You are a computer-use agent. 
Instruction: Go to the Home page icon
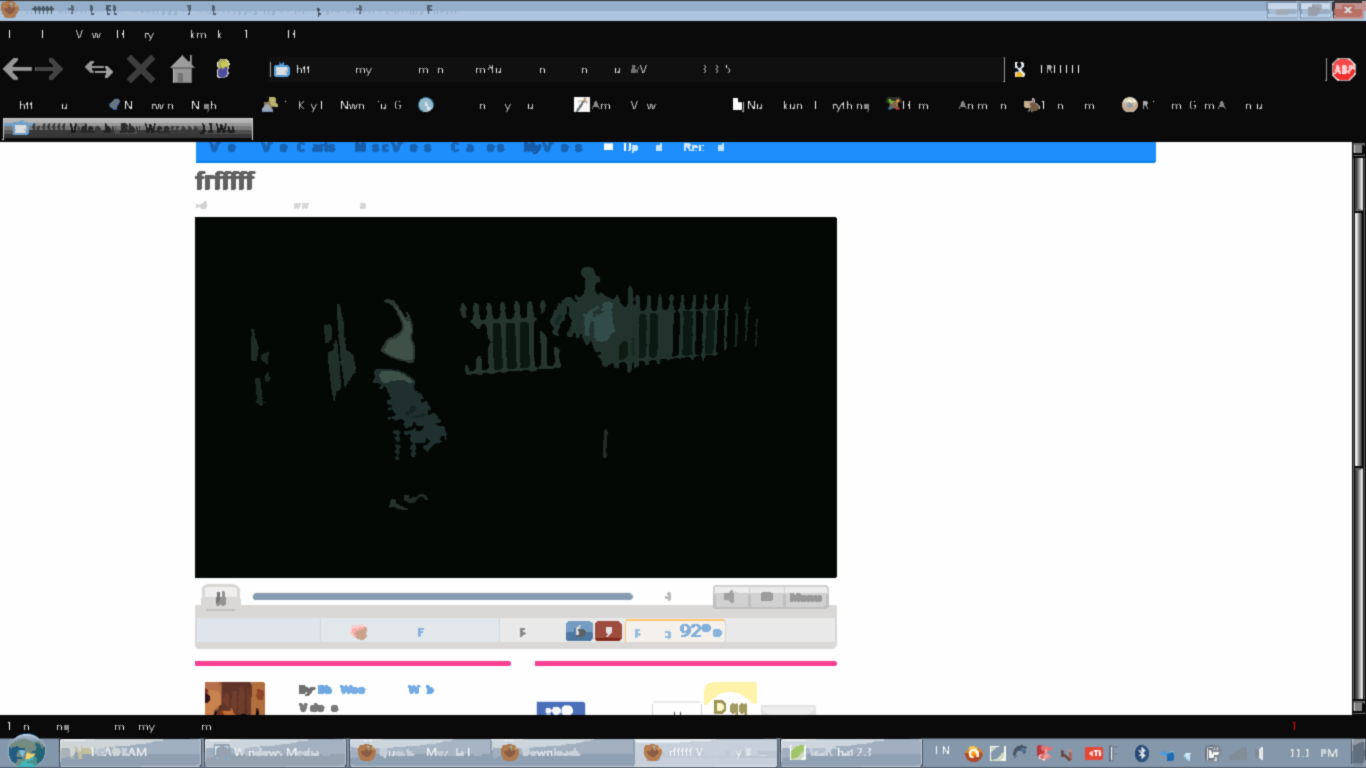[x=182, y=69]
